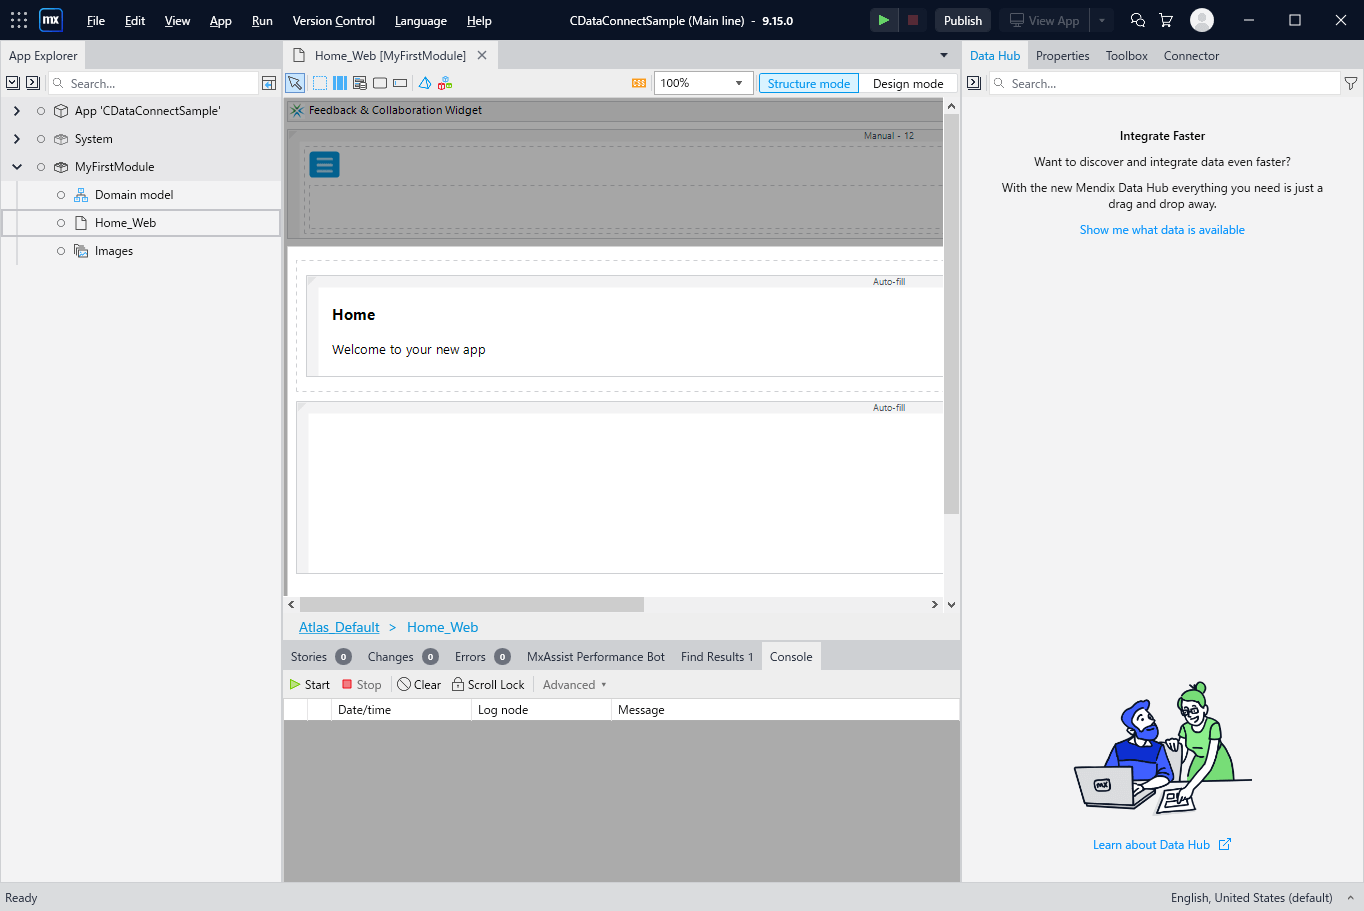Insert a layout grid from page toolbar
1364x911 pixels.
pos(340,83)
